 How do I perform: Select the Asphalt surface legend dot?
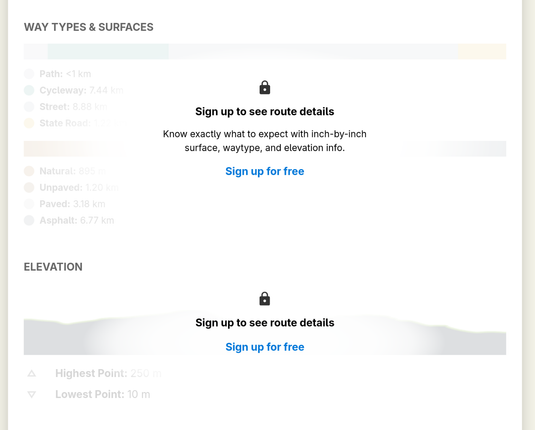(x=29, y=220)
